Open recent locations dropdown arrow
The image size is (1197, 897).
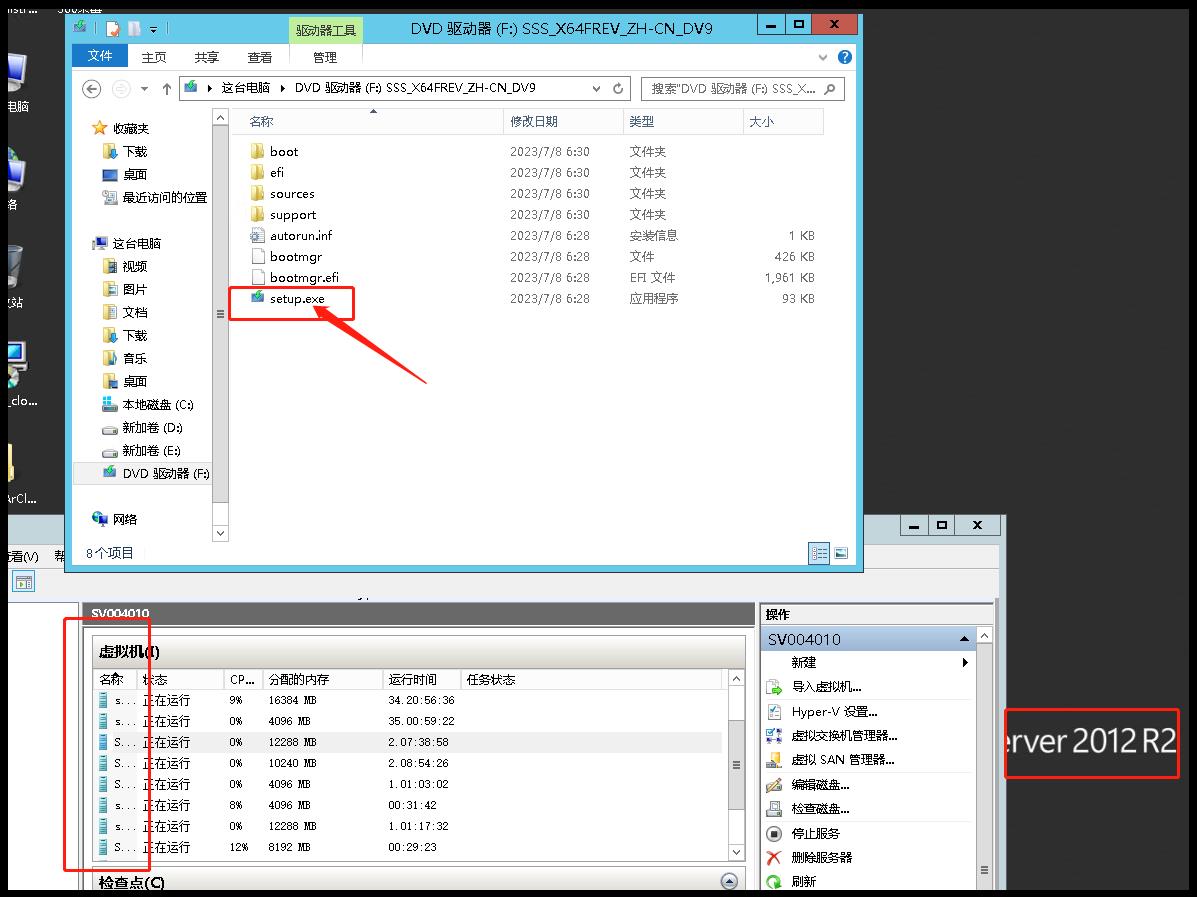[144, 89]
